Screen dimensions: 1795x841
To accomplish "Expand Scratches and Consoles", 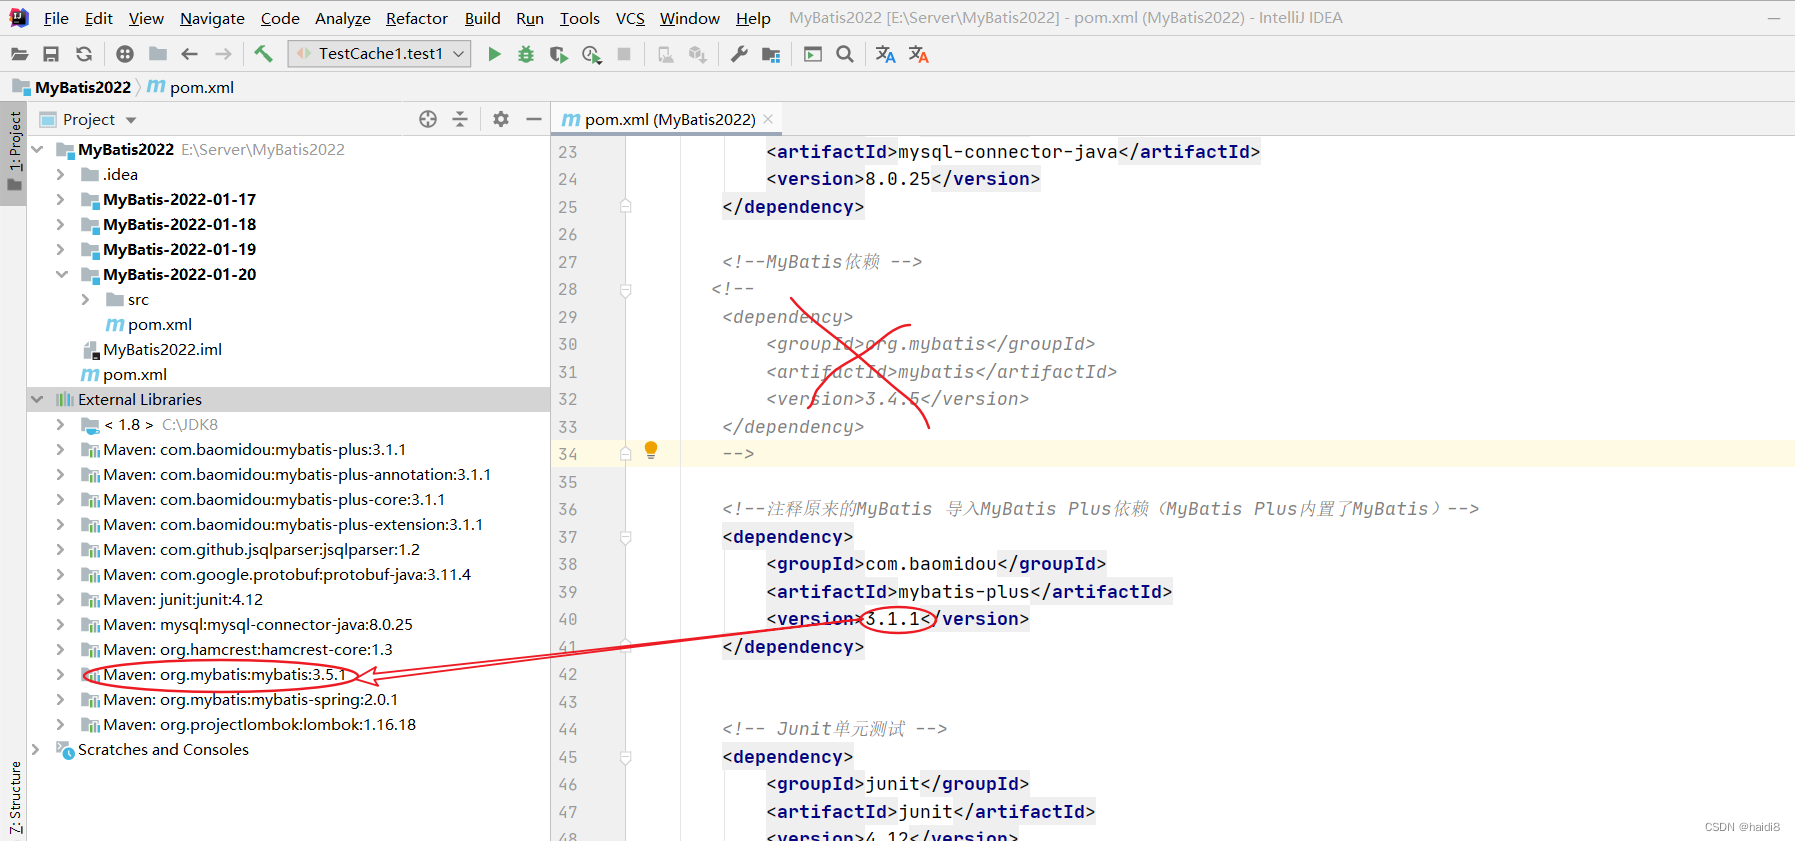I will [x=36, y=749].
